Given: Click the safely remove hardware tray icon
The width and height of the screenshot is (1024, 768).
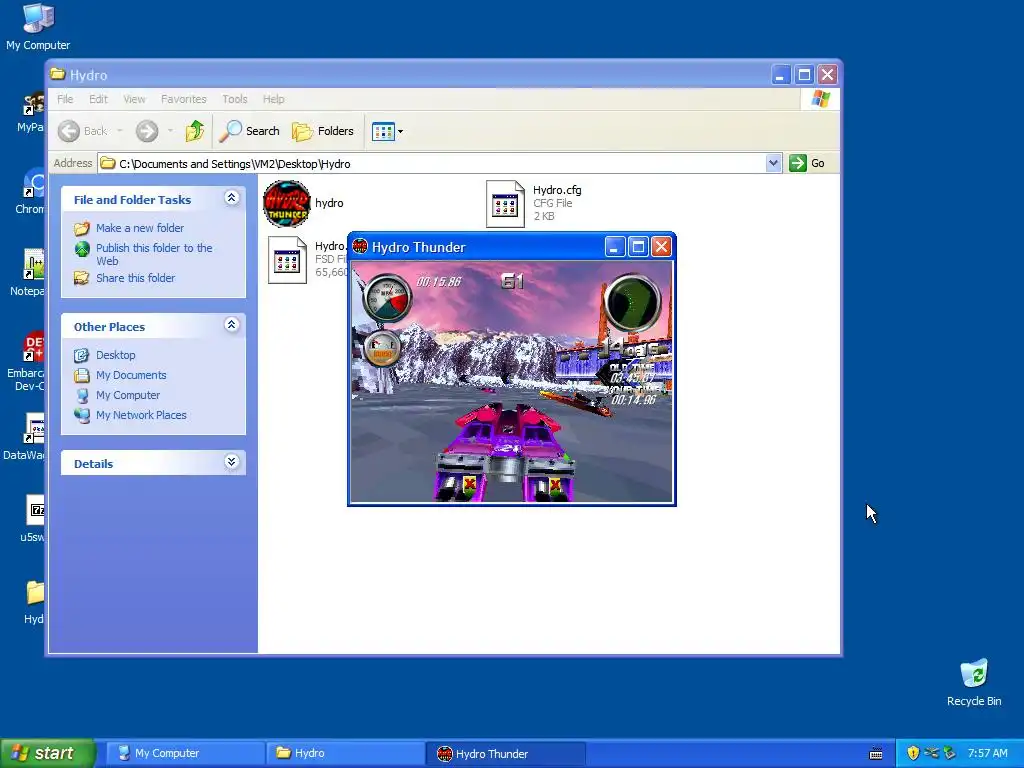Looking at the screenshot, I should [949, 754].
